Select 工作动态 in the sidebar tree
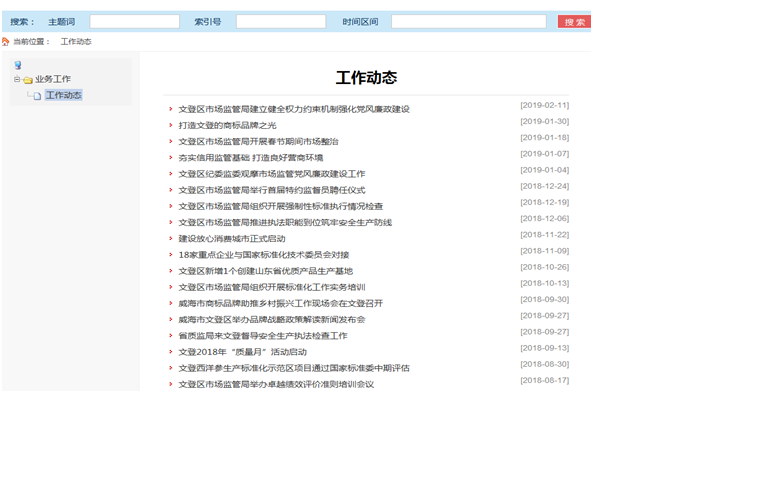The image size is (771, 493). (63, 96)
